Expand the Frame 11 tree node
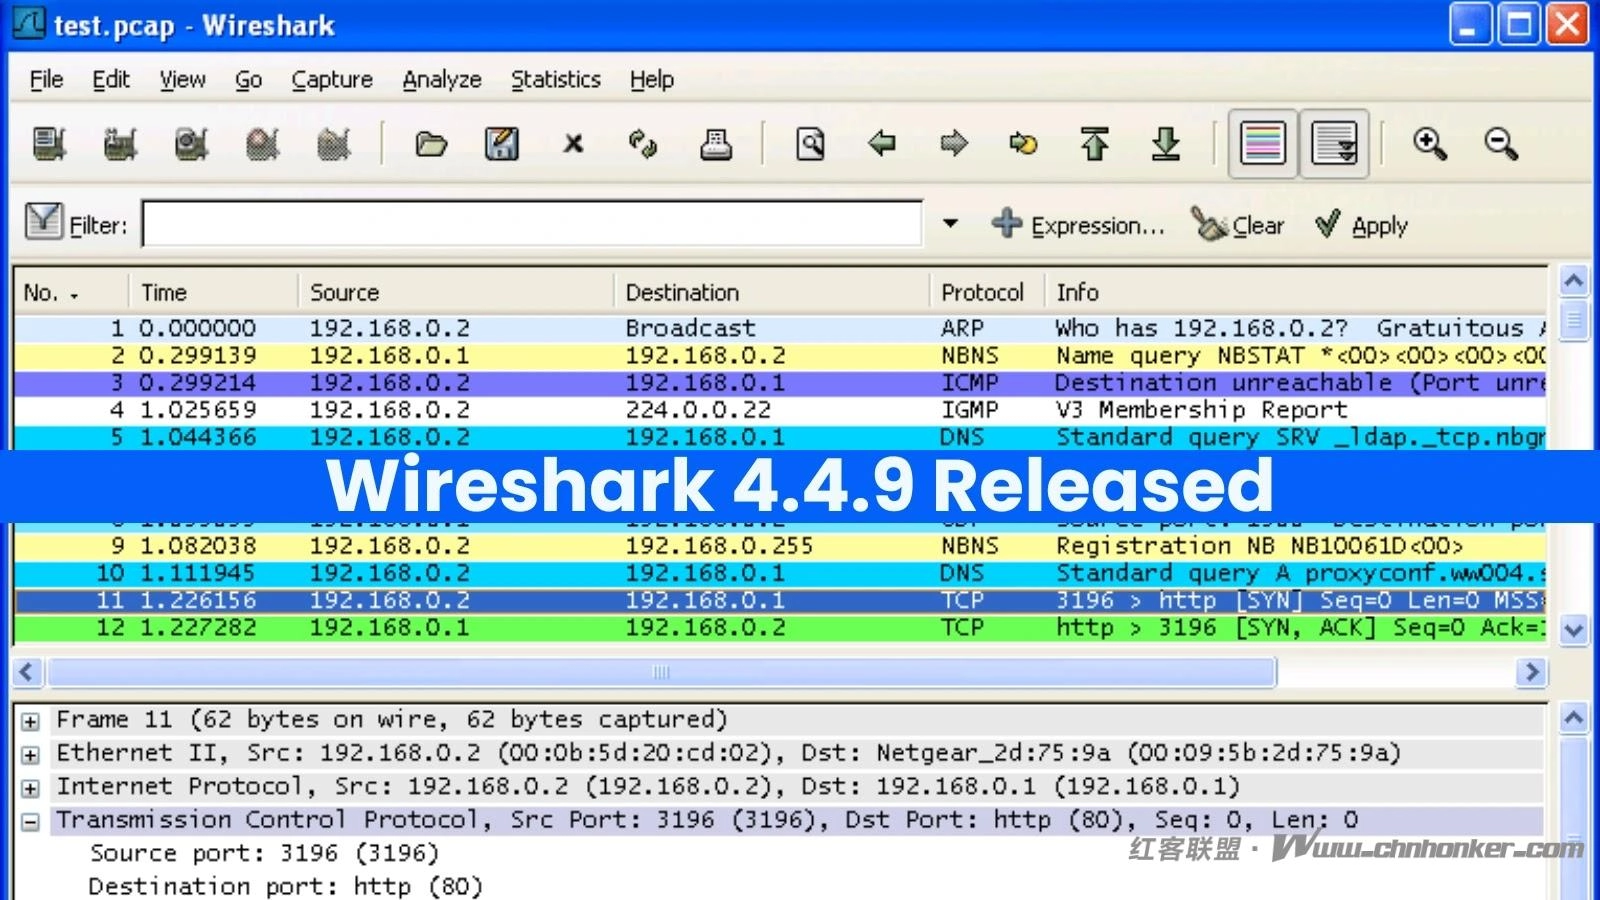Viewport: 1600px width, 900px height. tap(31, 721)
